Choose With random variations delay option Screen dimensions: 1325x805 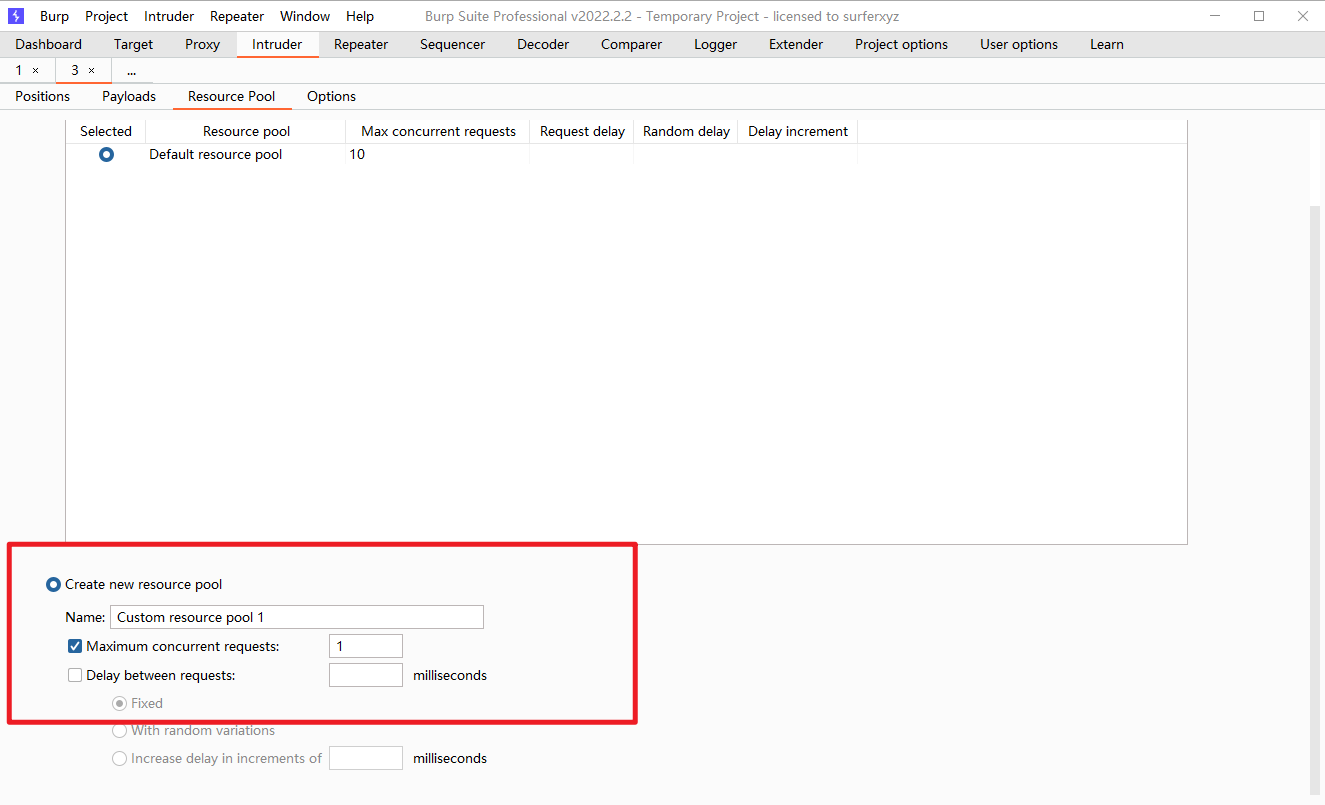point(120,731)
